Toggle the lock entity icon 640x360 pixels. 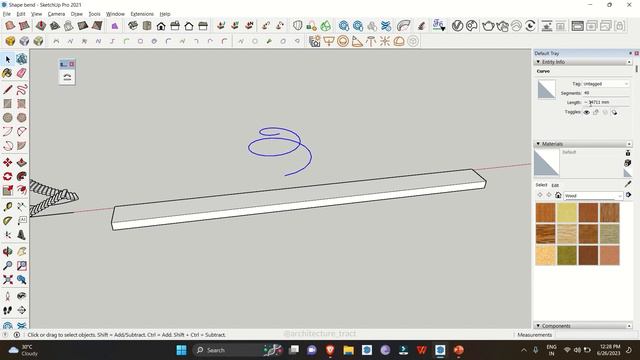point(596,112)
